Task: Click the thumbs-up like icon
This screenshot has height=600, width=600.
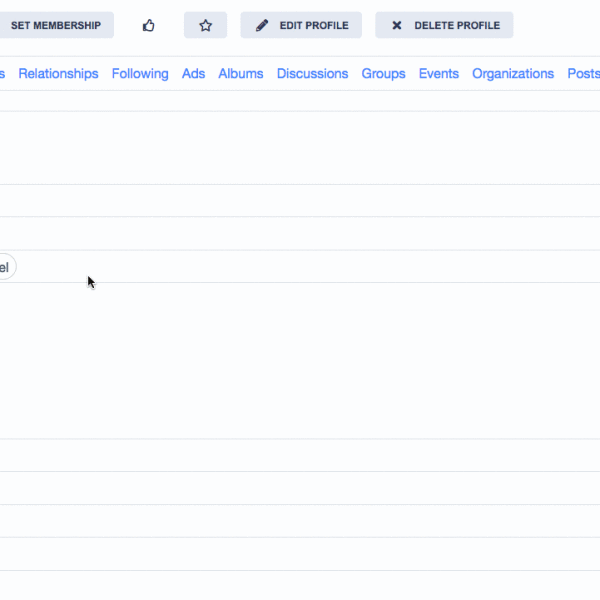Action: 149,25
